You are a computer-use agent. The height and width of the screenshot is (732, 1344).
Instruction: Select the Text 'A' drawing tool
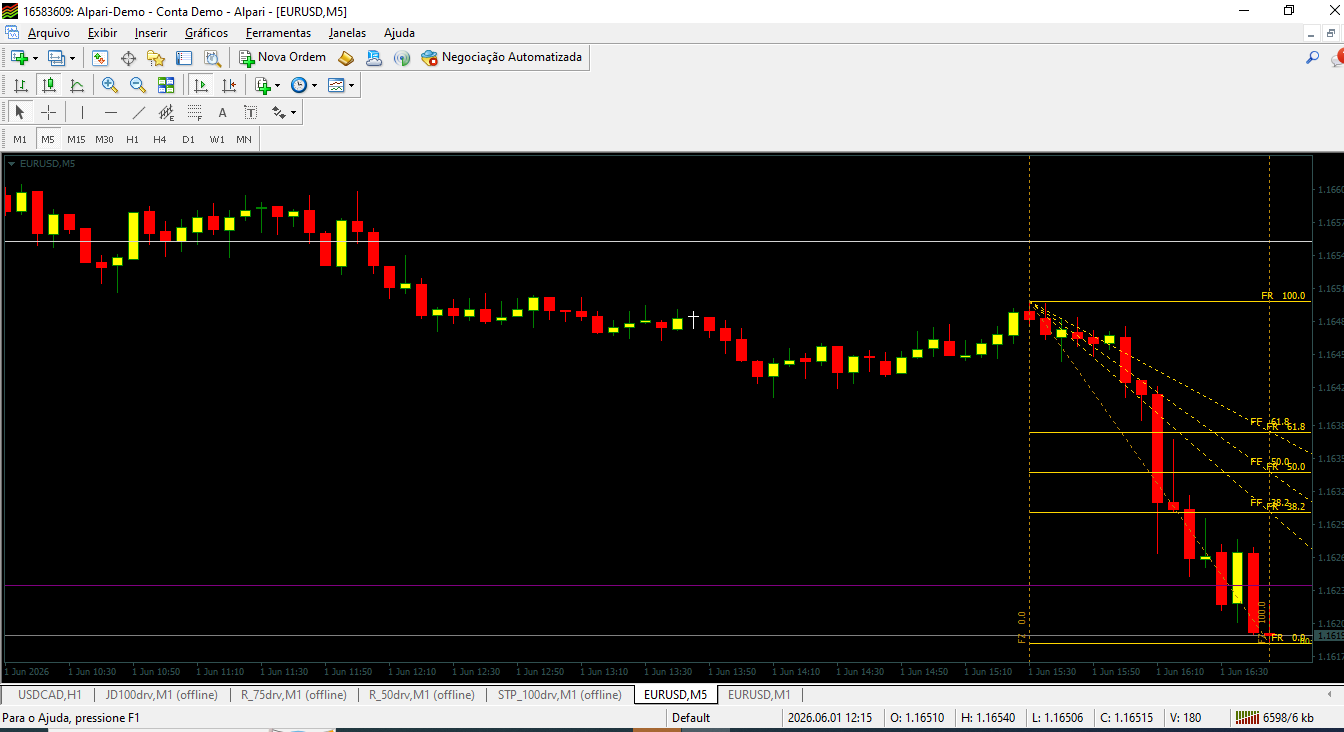point(222,112)
